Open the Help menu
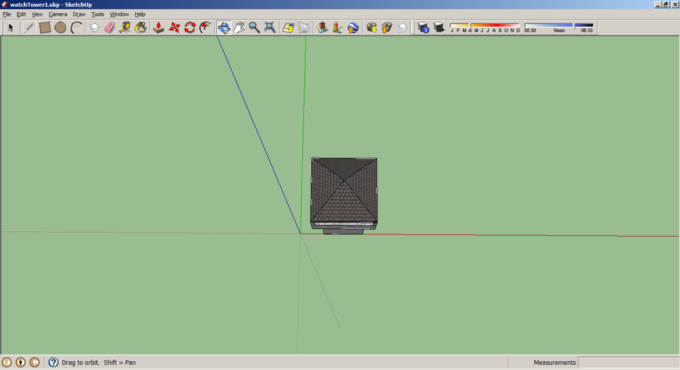The image size is (680, 370). pos(140,14)
